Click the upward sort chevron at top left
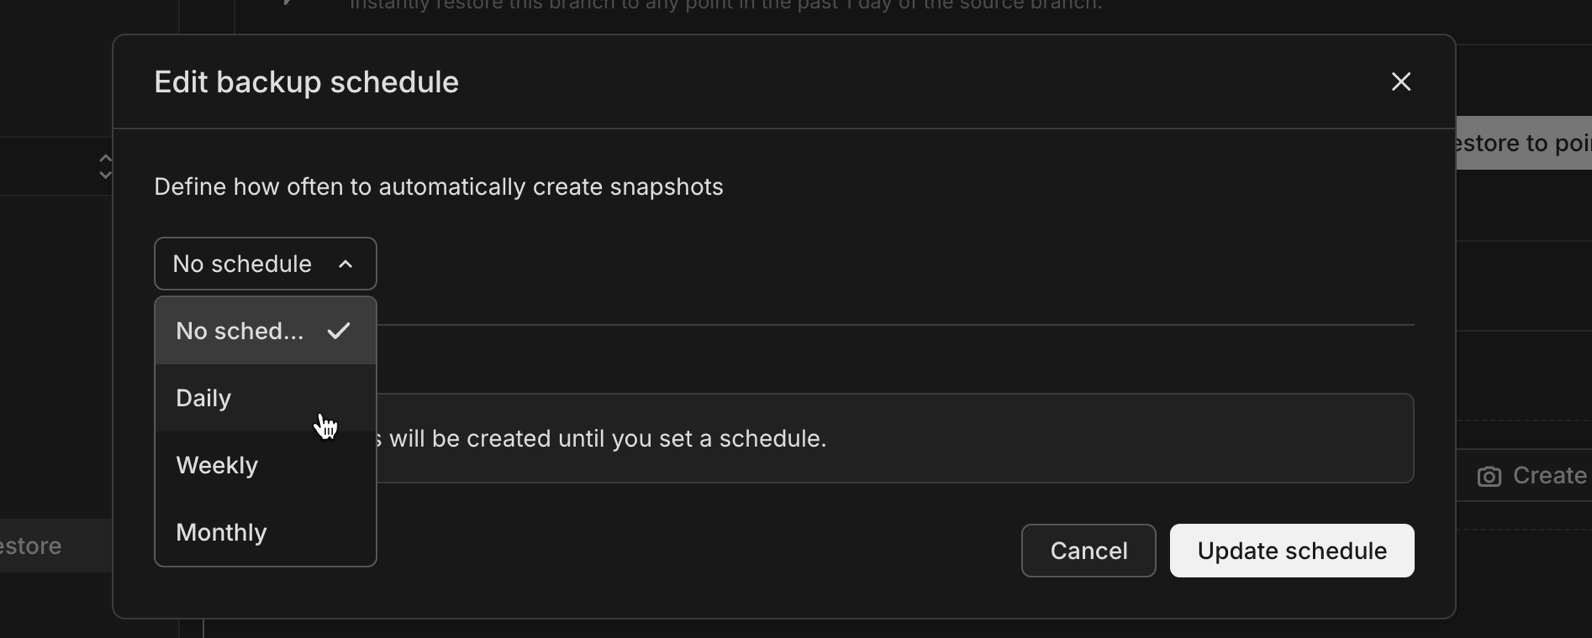 105,159
